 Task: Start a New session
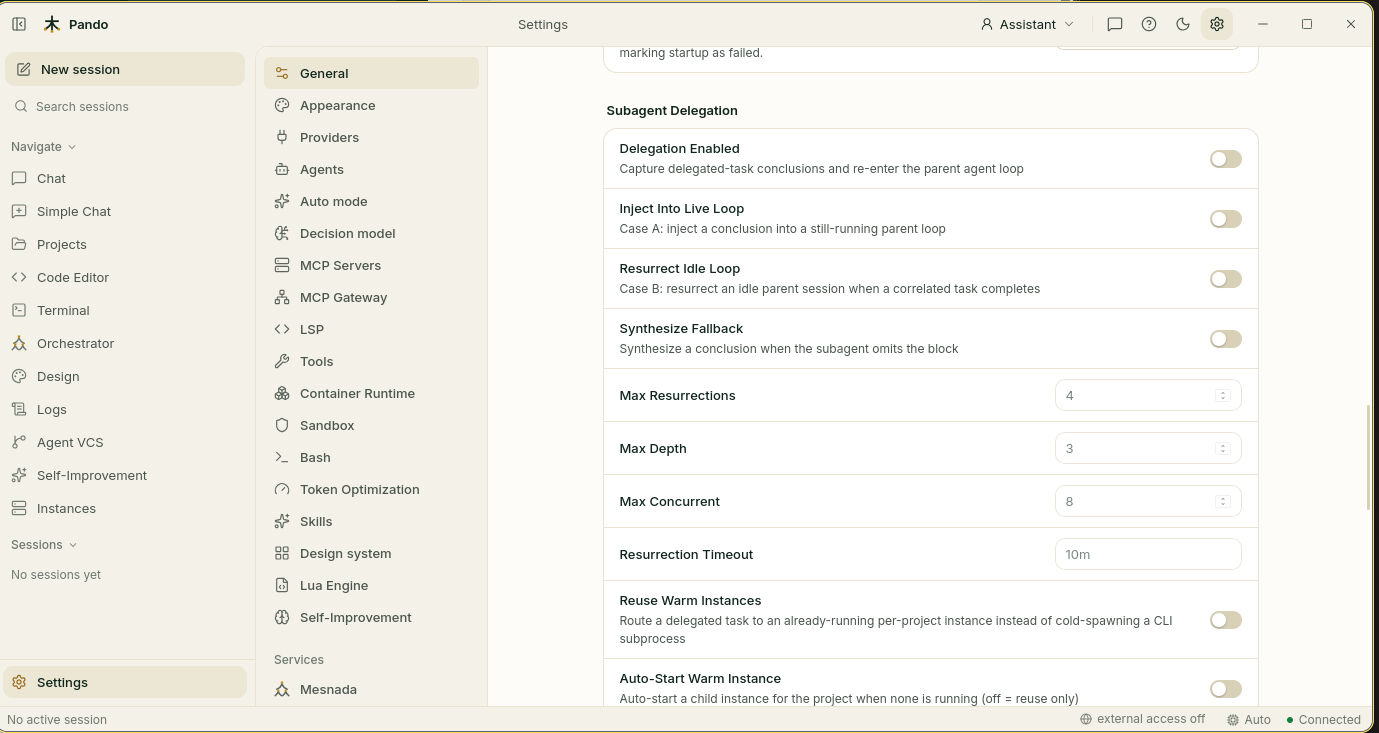pyautogui.click(x=125, y=69)
